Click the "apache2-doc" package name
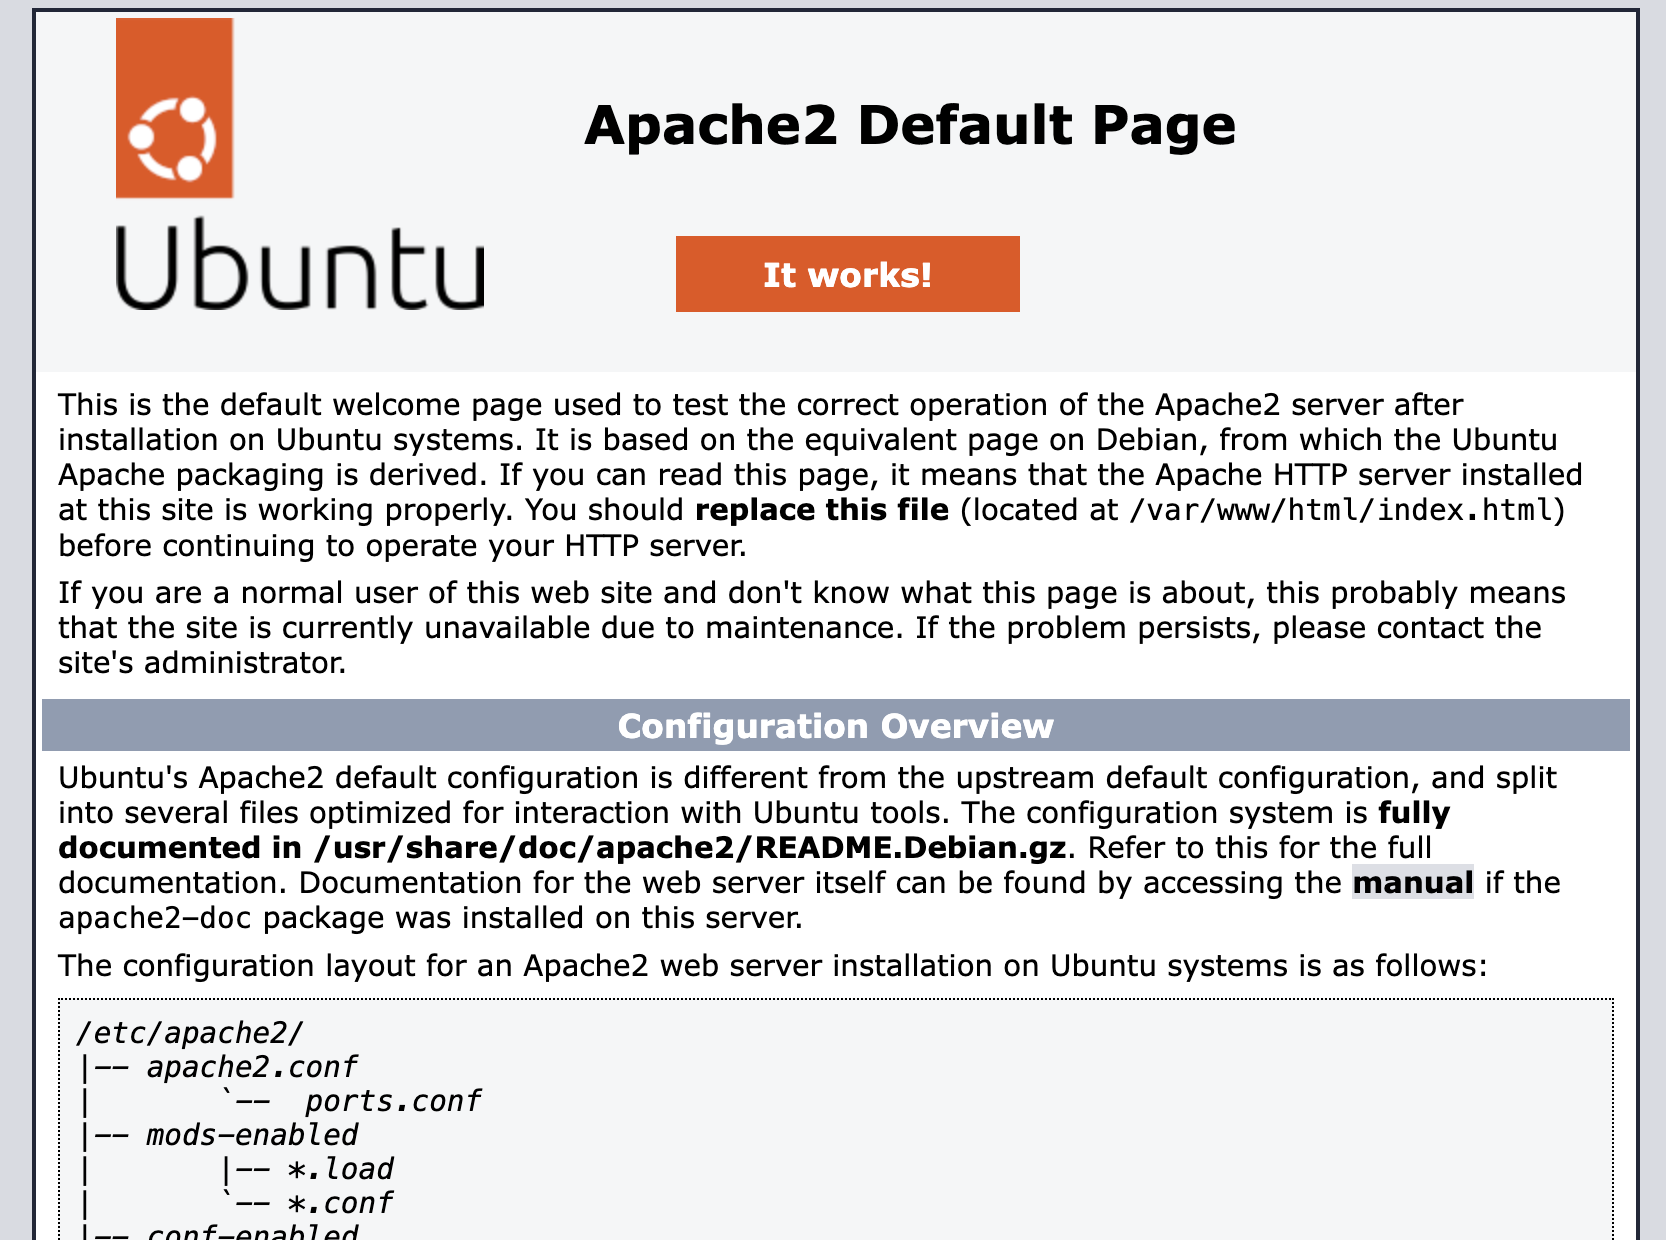 (x=155, y=918)
